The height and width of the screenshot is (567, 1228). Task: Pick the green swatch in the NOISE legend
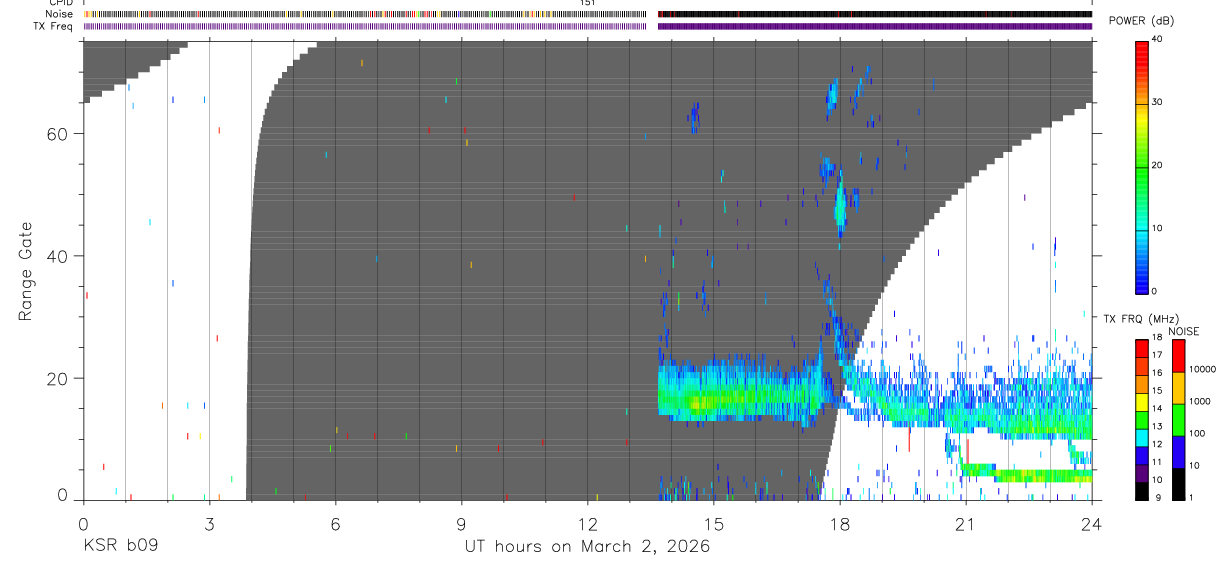coord(1178,419)
